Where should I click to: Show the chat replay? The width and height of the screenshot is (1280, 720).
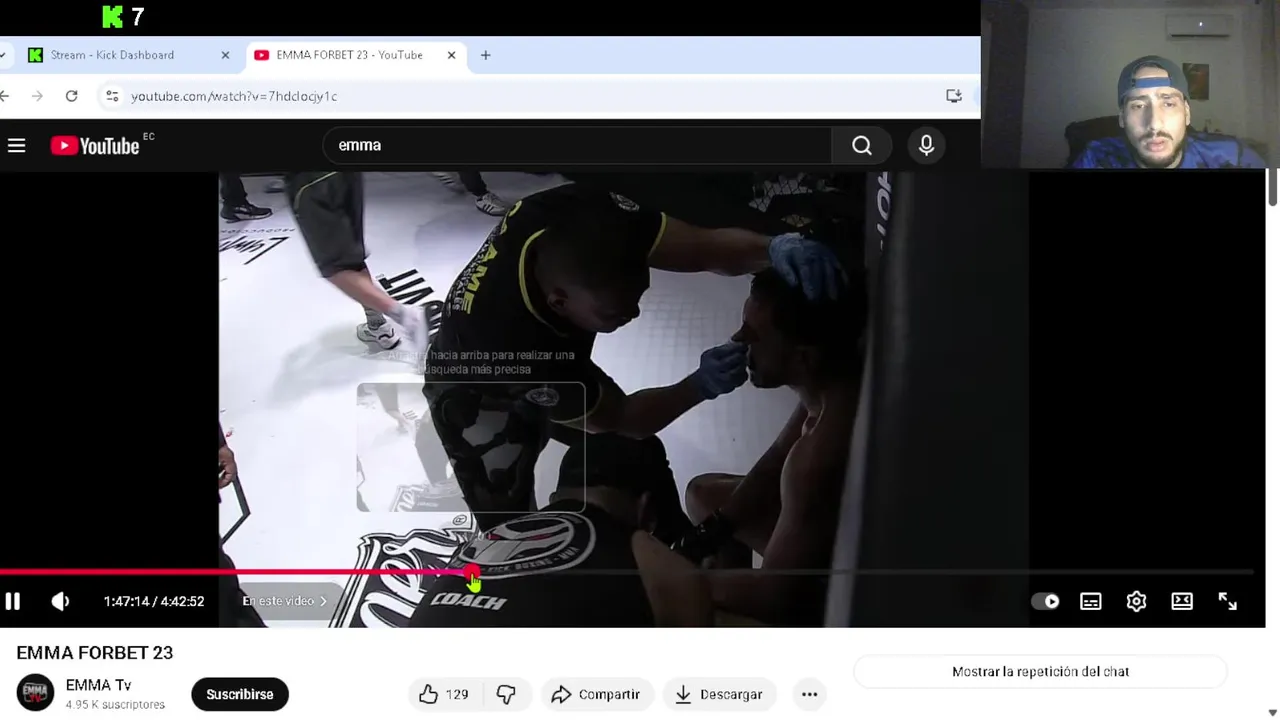pyautogui.click(x=1040, y=672)
